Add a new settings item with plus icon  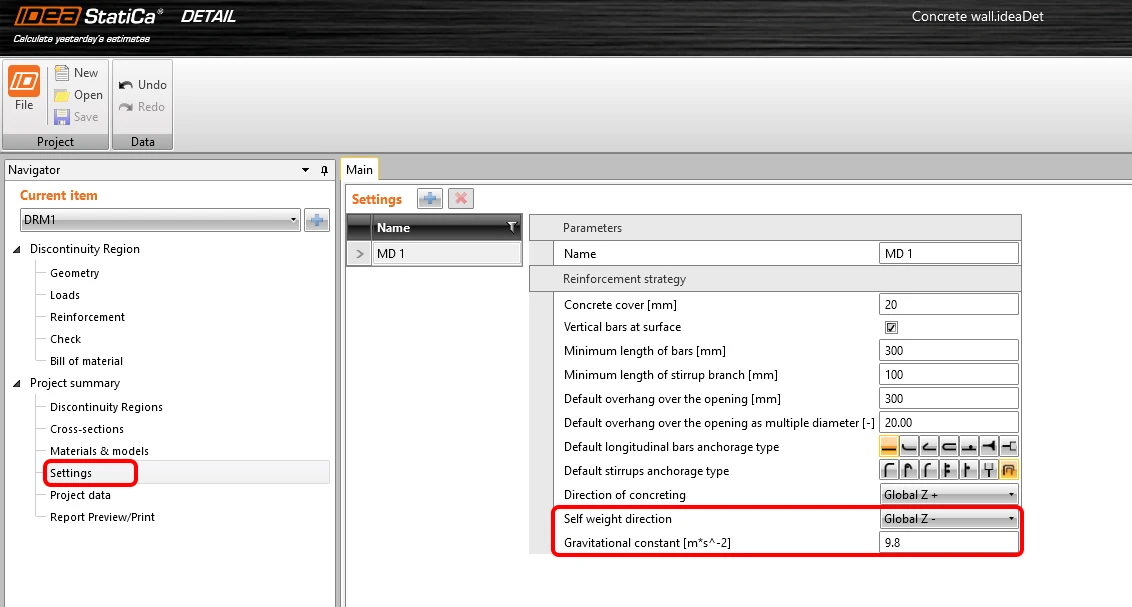coord(430,198)
